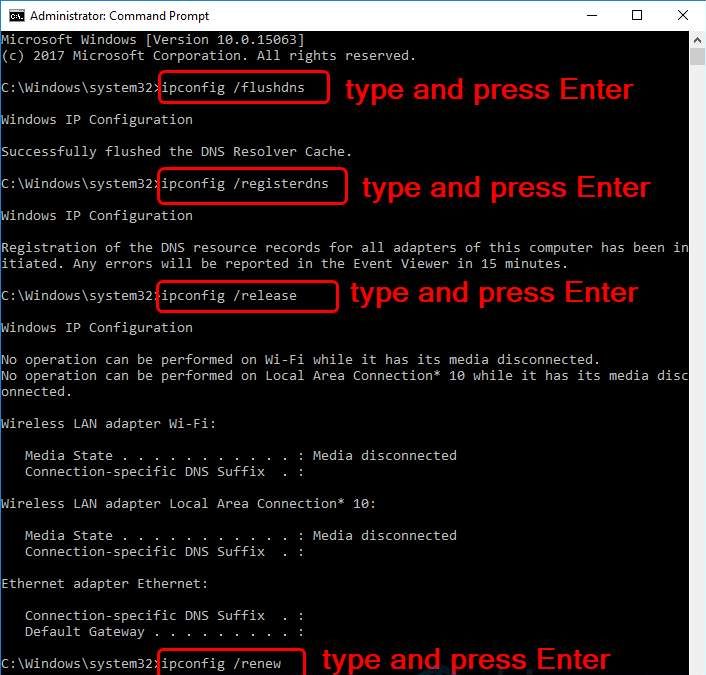Click the 'ipconfig /renew' command text
Screen dimensions: 706x675
point(221,663)
